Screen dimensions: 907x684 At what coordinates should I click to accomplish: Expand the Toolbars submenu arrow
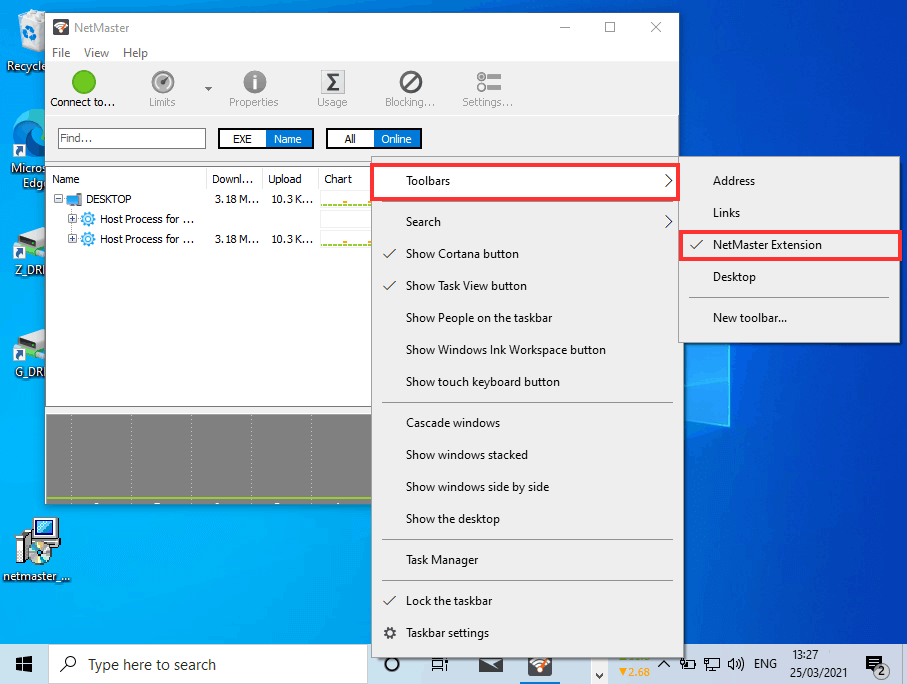(668, 181)
